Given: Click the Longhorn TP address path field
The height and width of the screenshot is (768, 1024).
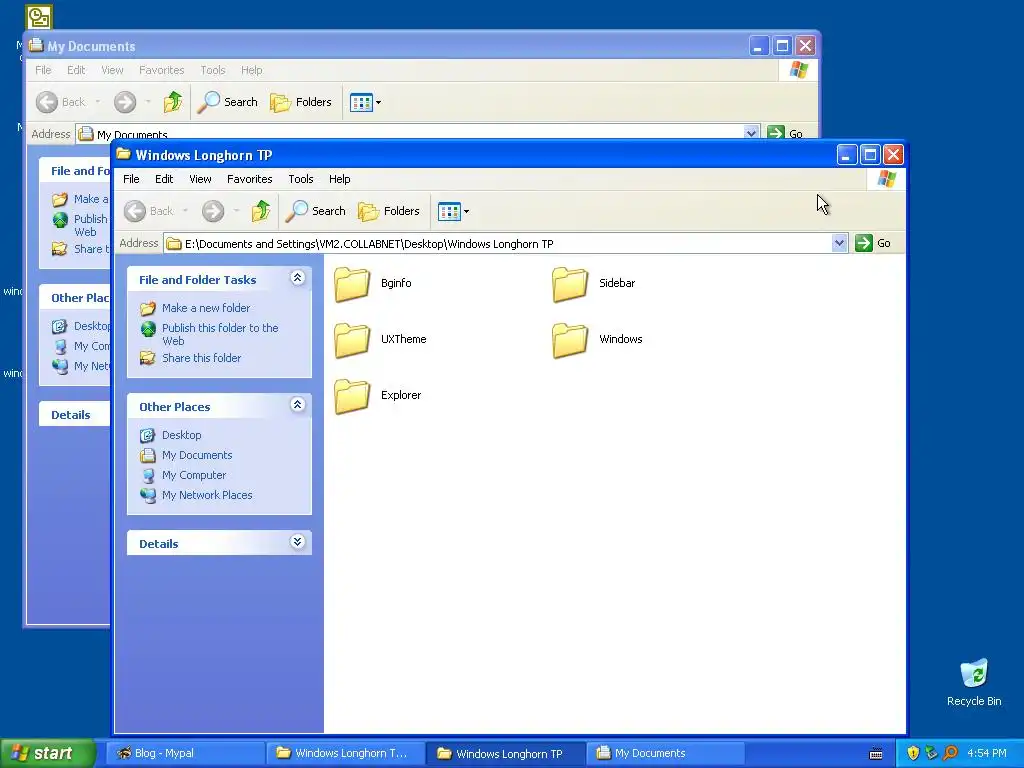Looking at the screenshot, I should [x=498, y=244].
